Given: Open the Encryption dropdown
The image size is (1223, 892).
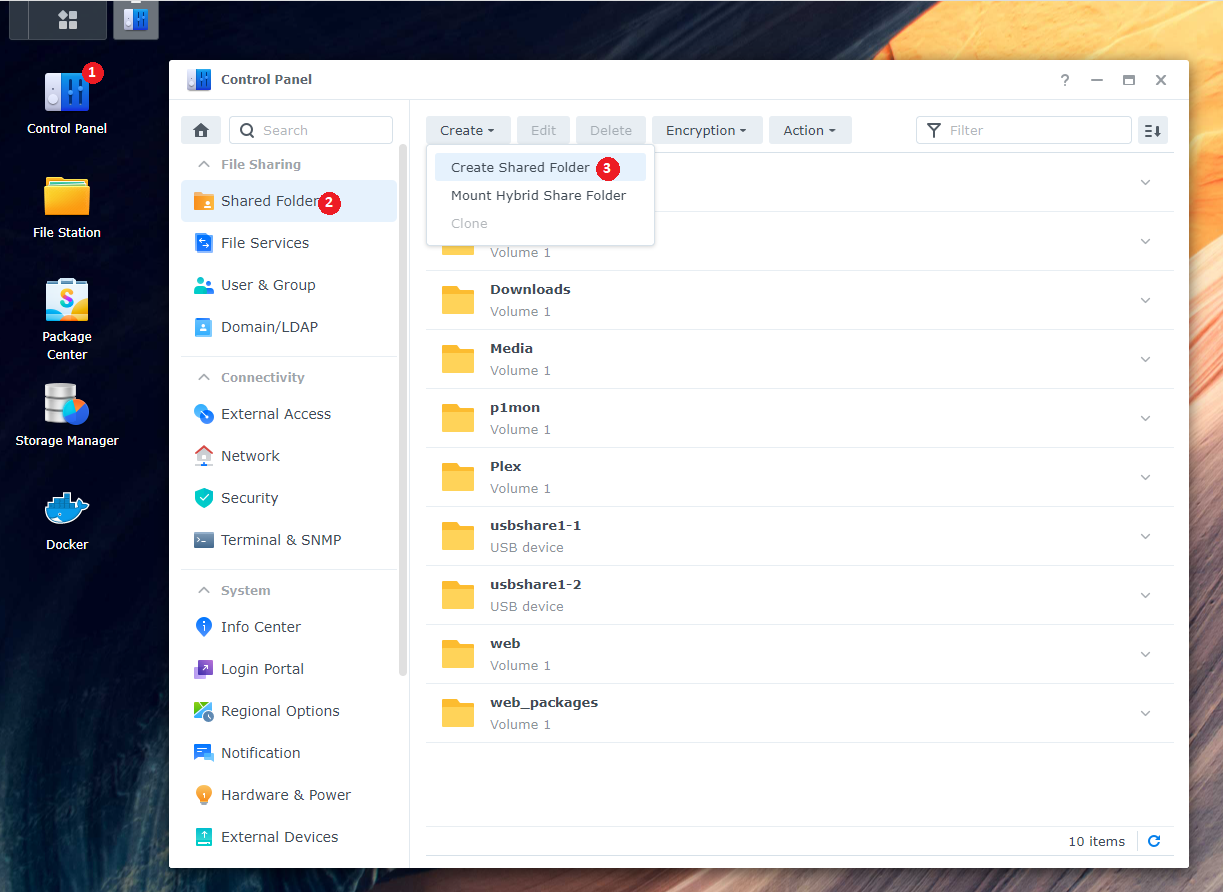Looking at the screenshot, I should 706,130.
